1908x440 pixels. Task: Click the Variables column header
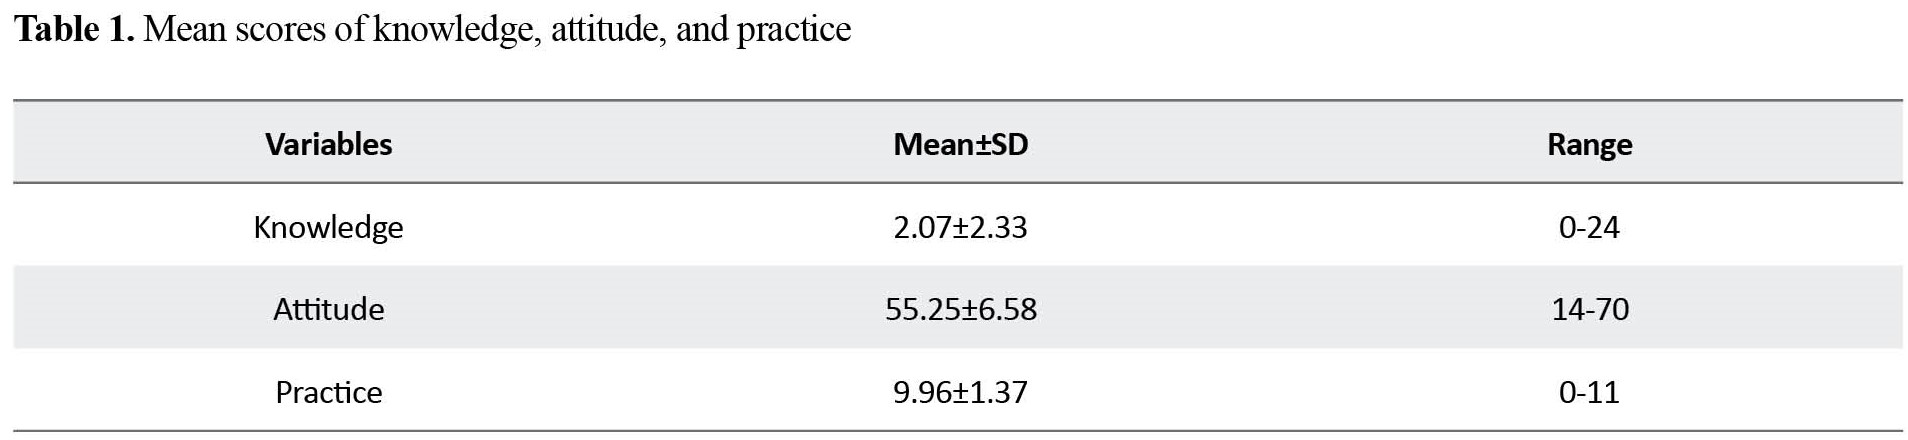click(x=328, y=144)
